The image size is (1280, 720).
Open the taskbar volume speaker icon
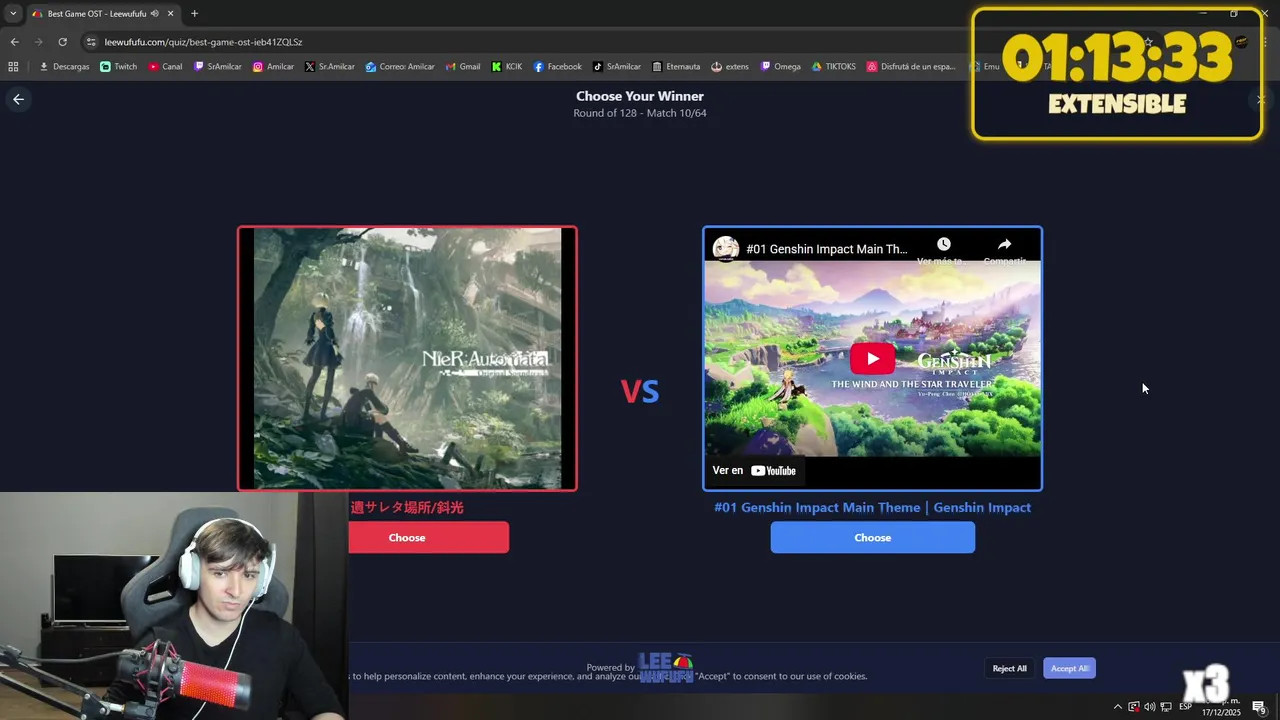tap(1149, 707)
